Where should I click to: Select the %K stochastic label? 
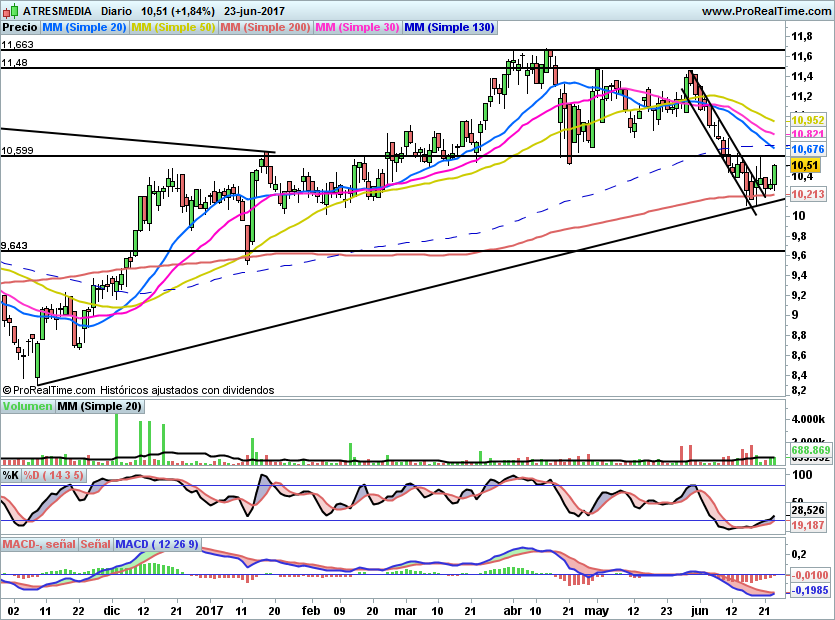11,475
